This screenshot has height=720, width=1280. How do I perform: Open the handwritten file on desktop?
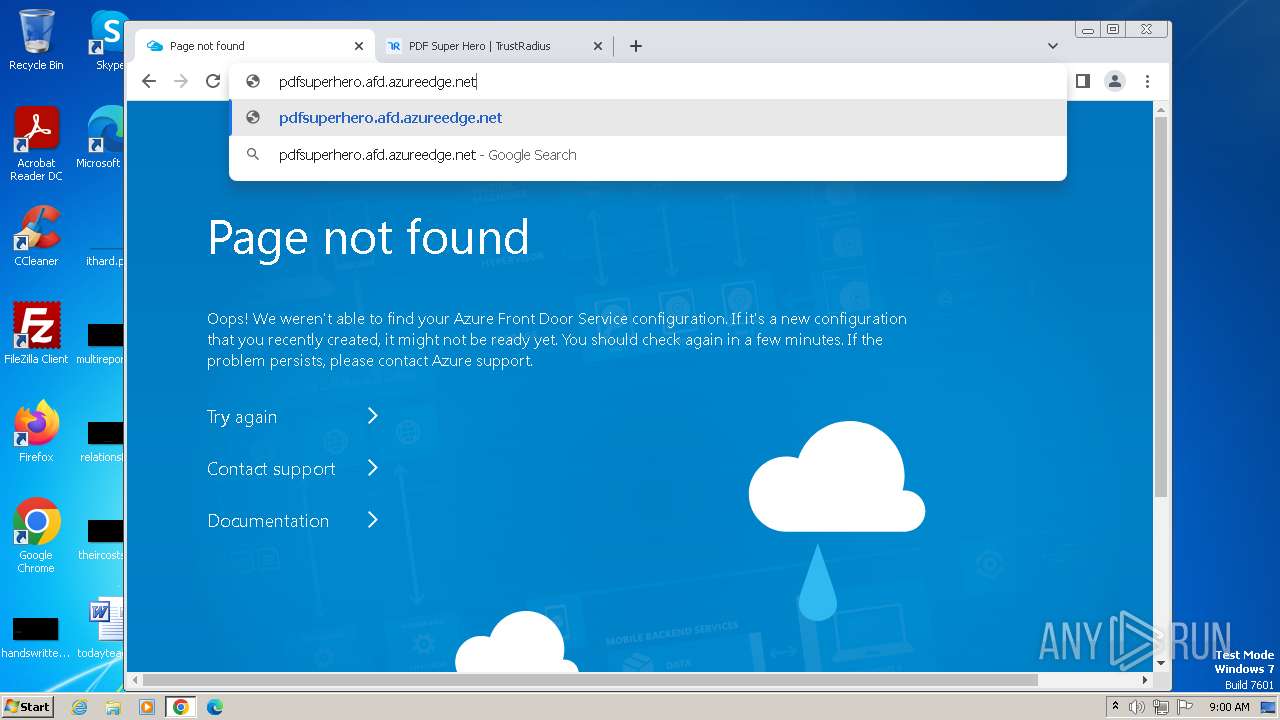pyautogui.click(x=36, y=636)
